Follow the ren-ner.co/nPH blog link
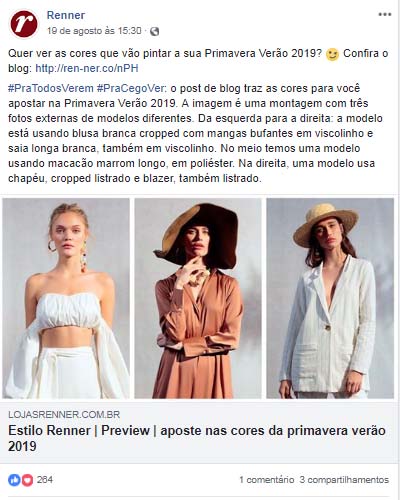400x500 pixels. 87,68
